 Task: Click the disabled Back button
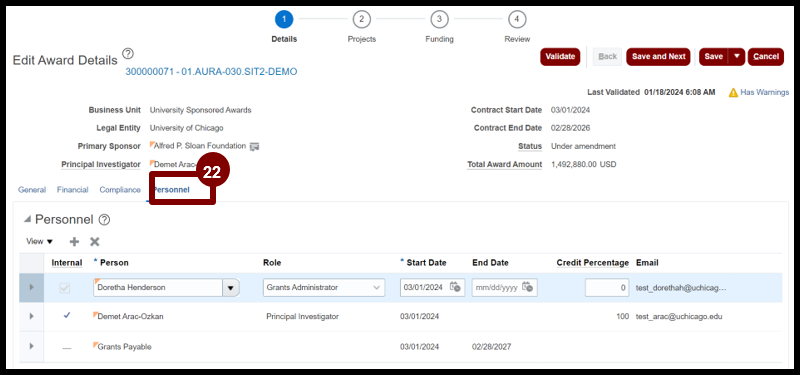607,56
